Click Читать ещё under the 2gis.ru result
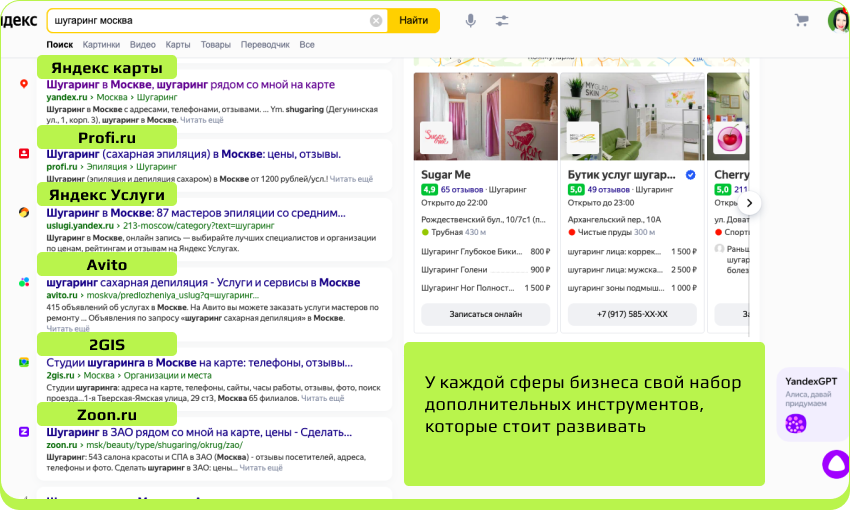Viewport: 850px width, 510px height. (x=323, y=398)
